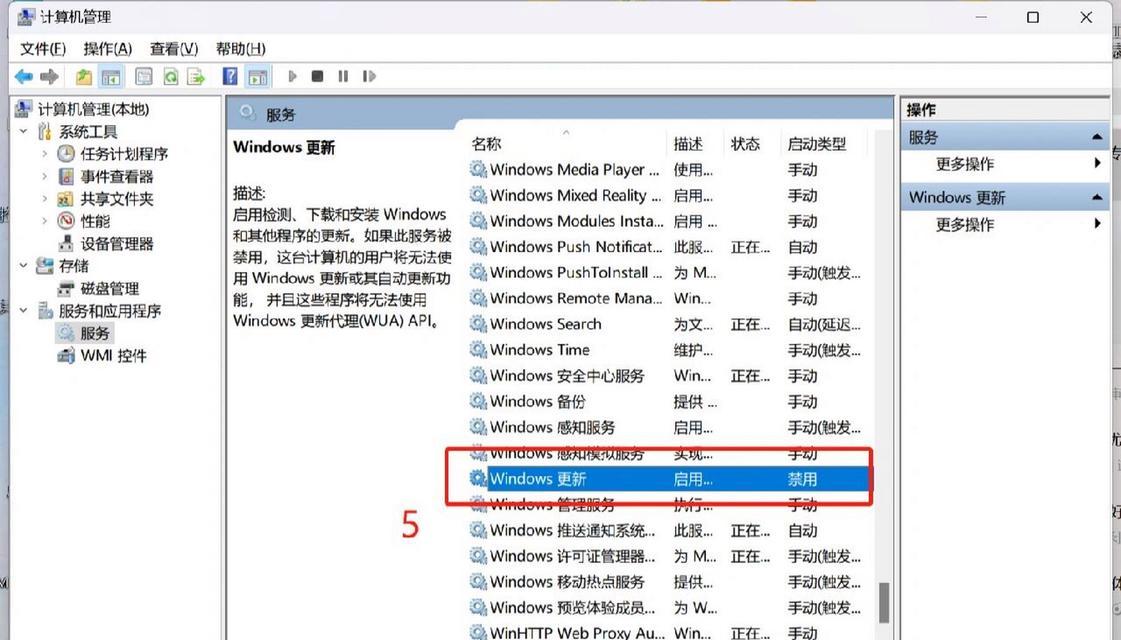Click the 任务计划程序 clock icon

tap(66, 154)
